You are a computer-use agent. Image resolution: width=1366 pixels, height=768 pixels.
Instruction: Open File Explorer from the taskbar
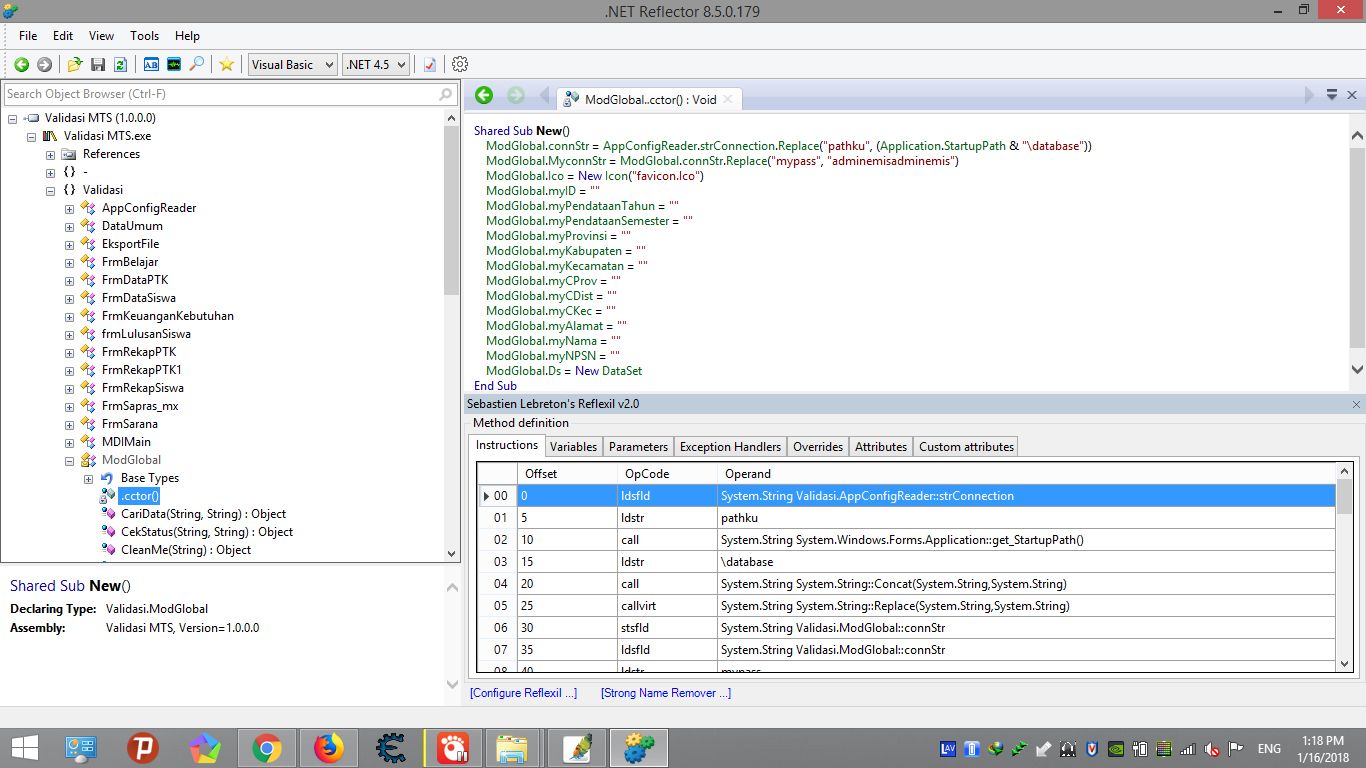click(x=512, y=748)
